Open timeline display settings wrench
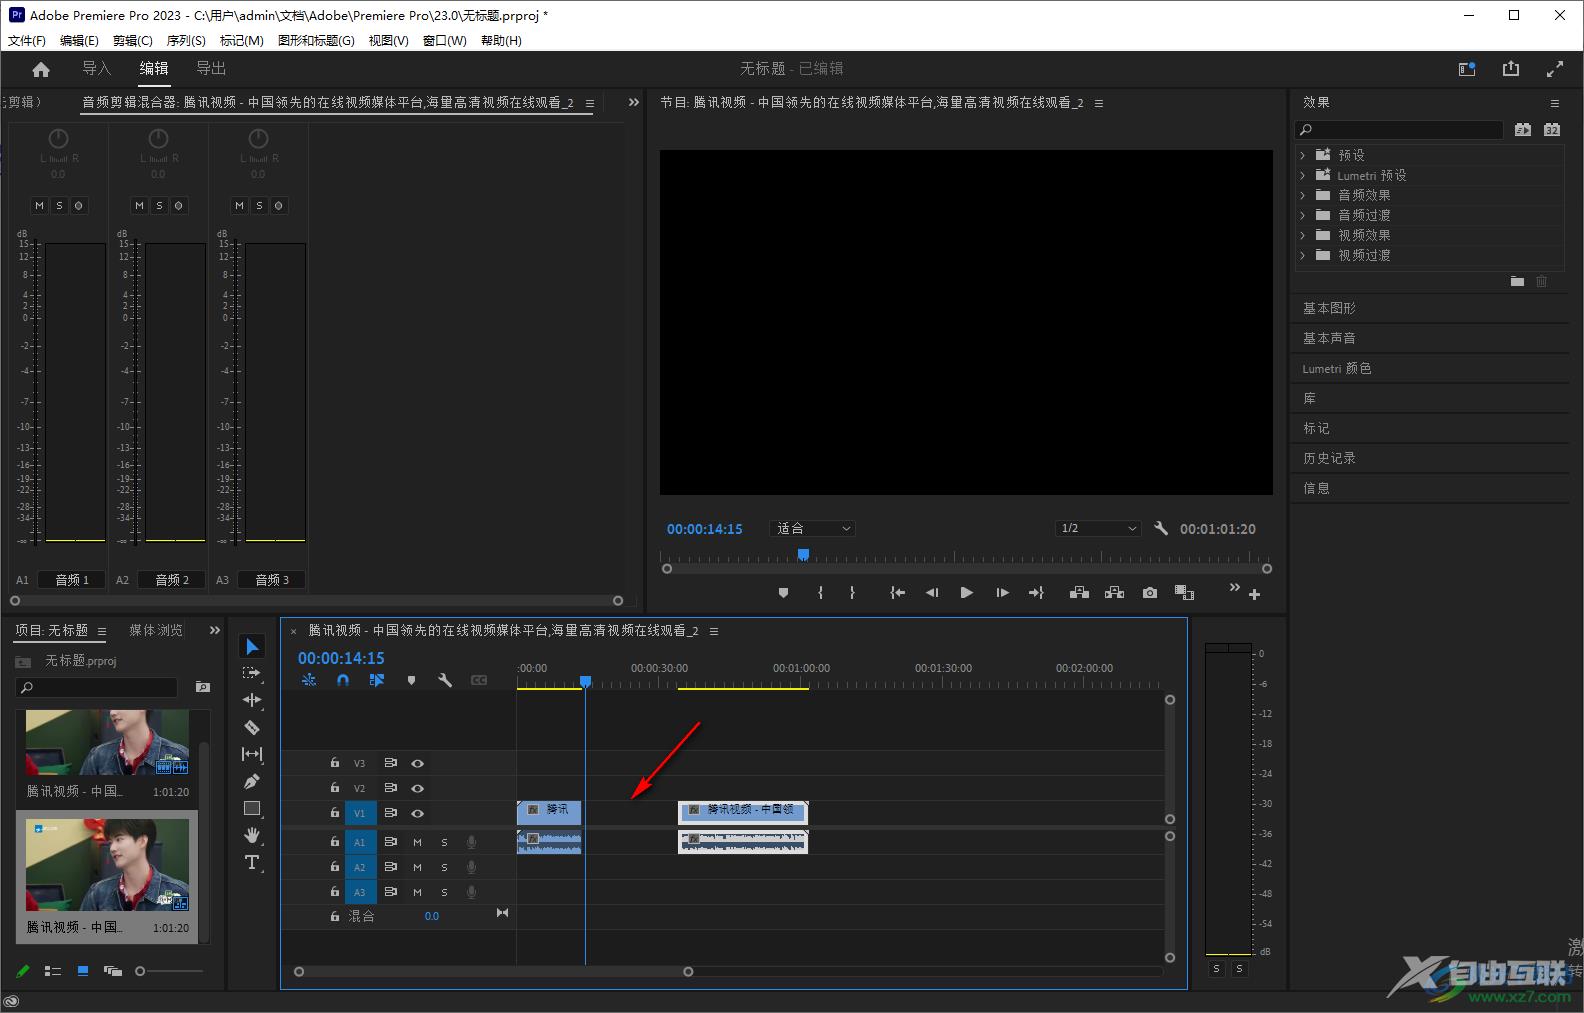Viewport: 1584px width, 1013px height. 445,680
